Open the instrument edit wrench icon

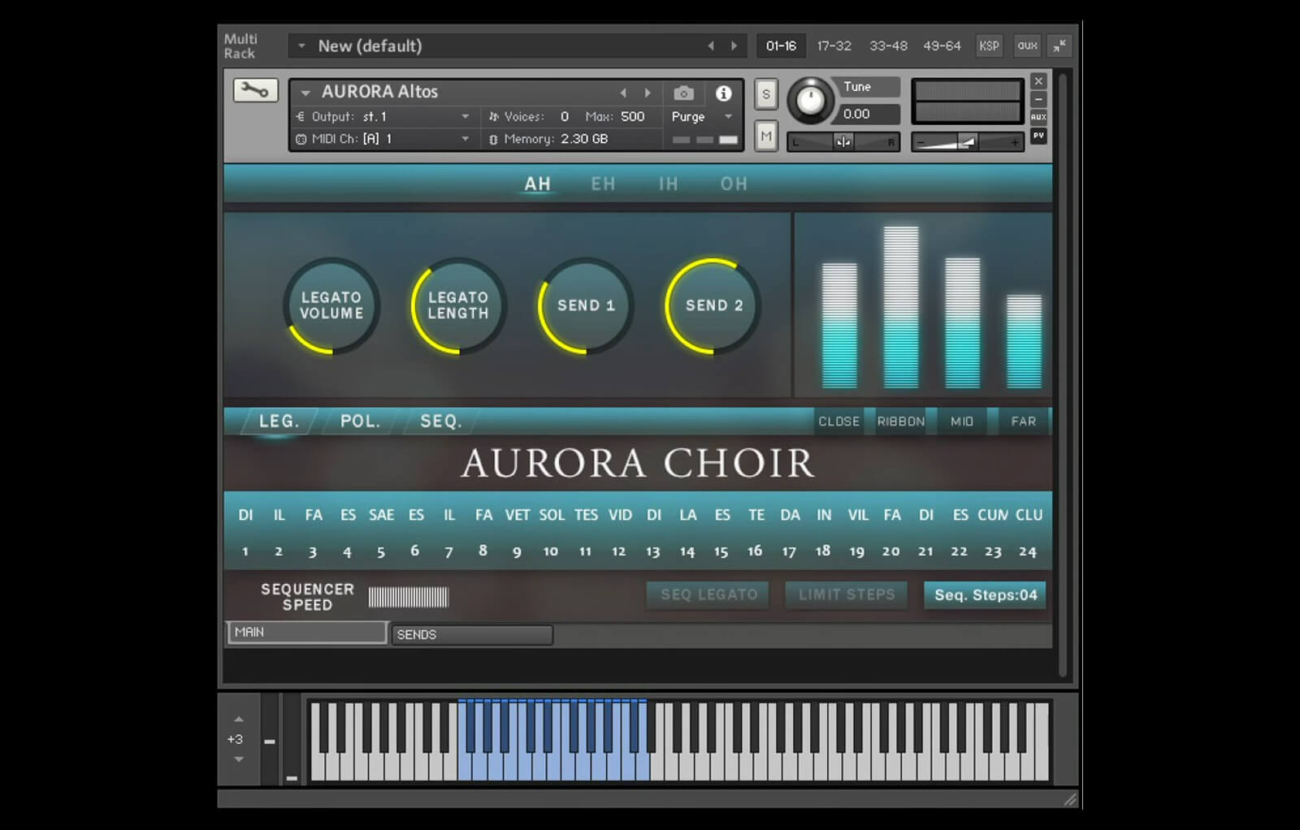(254, 90)
